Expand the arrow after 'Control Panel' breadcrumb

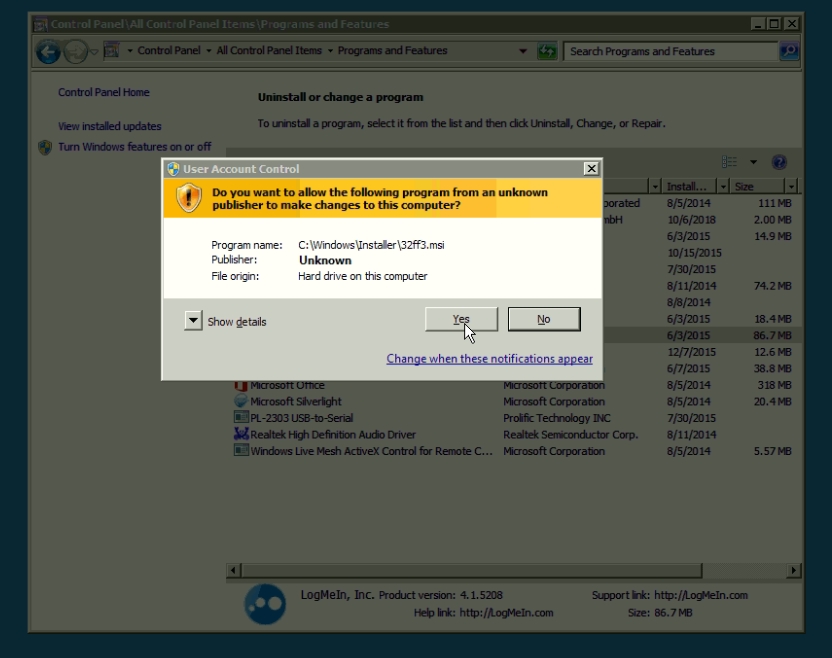209,51
